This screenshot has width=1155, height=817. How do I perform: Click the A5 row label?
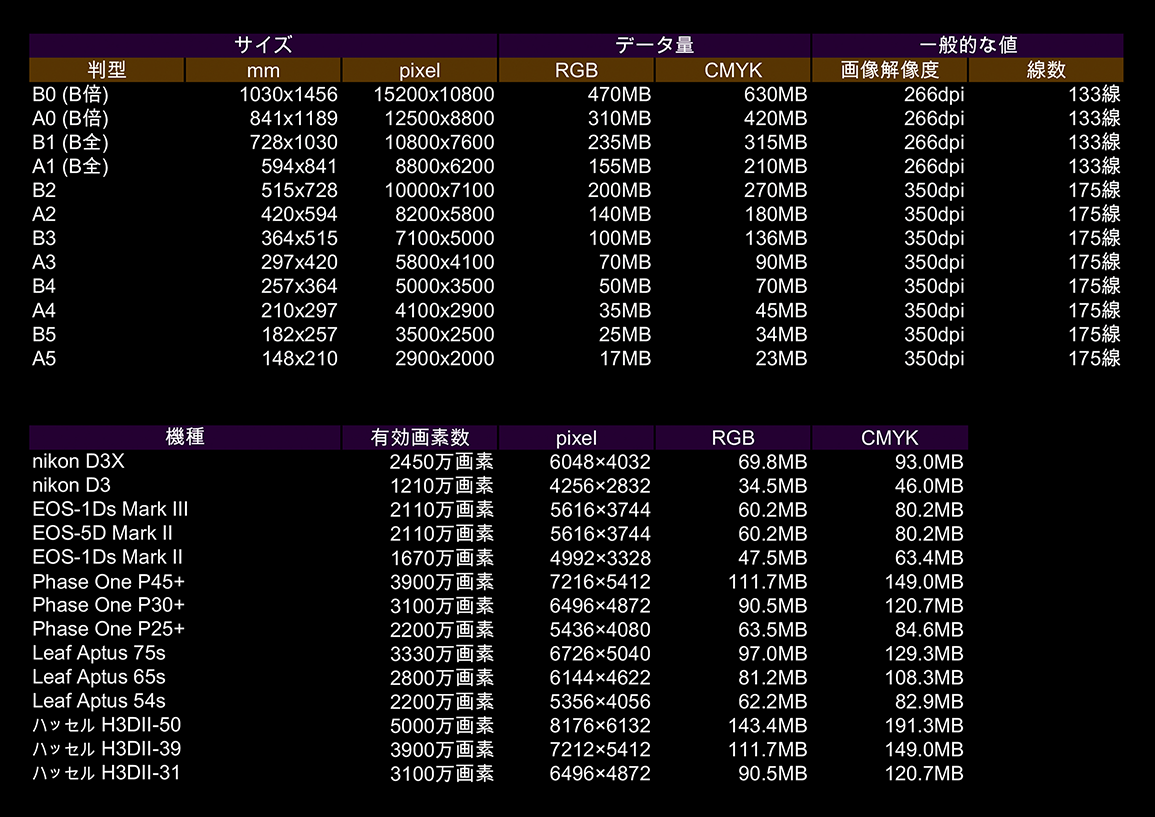pyautogui.click(x=44, y=359)
